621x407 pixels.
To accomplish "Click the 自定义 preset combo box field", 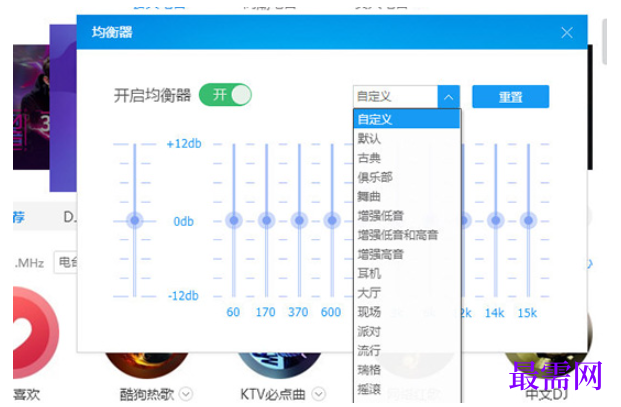I will tap(395, 97).
